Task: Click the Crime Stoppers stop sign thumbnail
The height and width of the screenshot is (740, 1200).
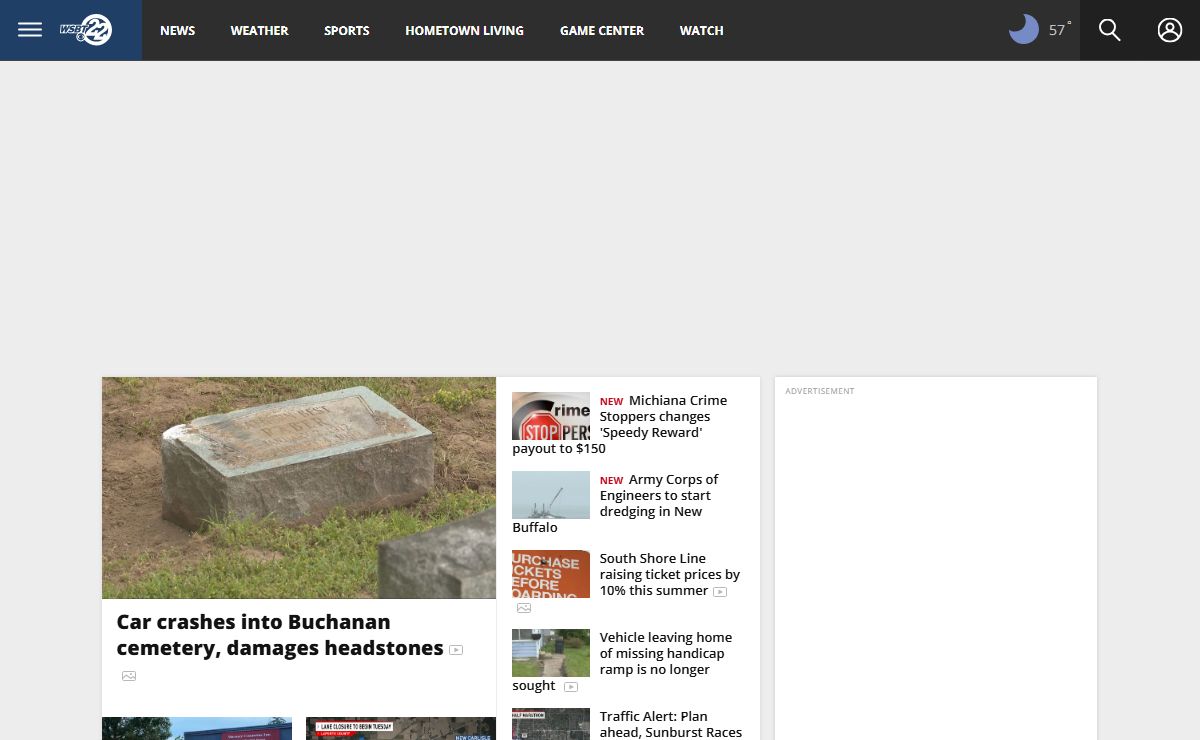Action: pyautogui.click(x=551, y=416)
